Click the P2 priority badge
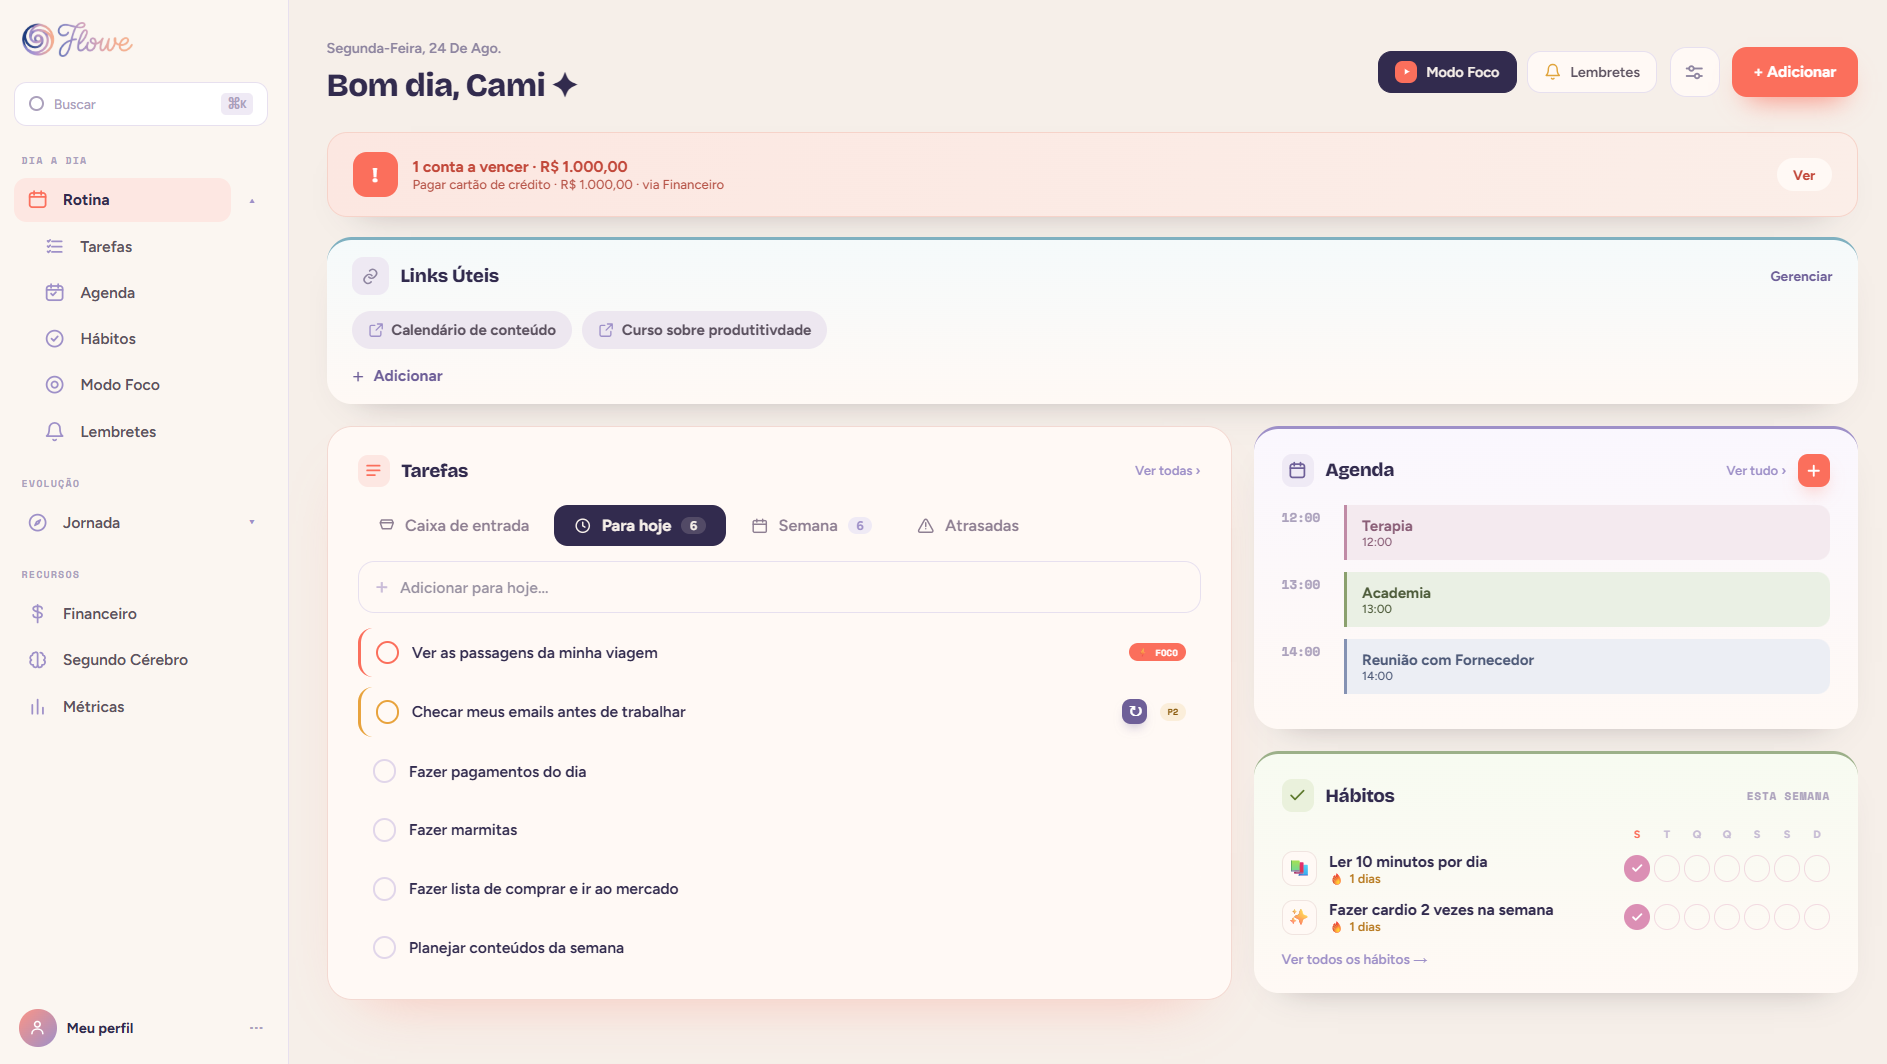This screenshot has width=1887, height=1064. click(x=1172, y=712)
